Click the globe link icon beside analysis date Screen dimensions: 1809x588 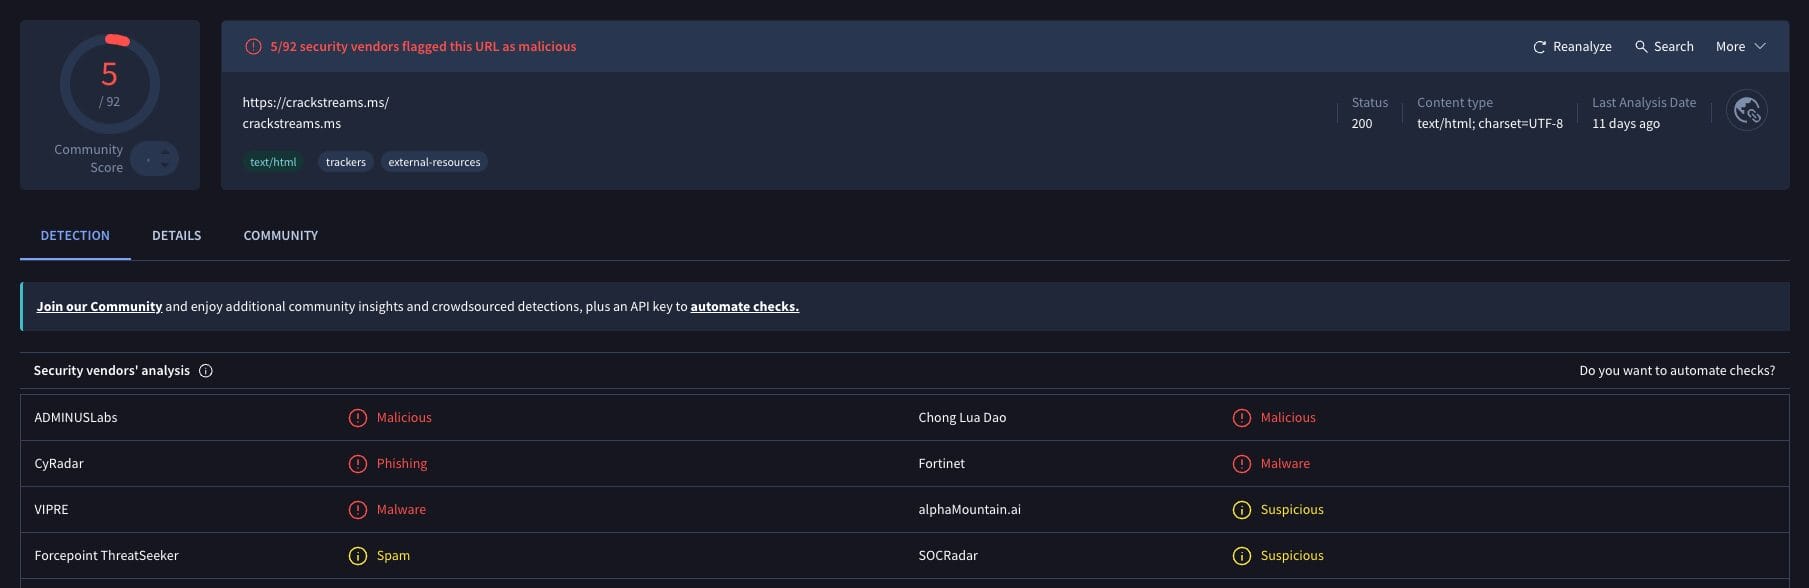pyautogui.click(x=1747, y=111)
